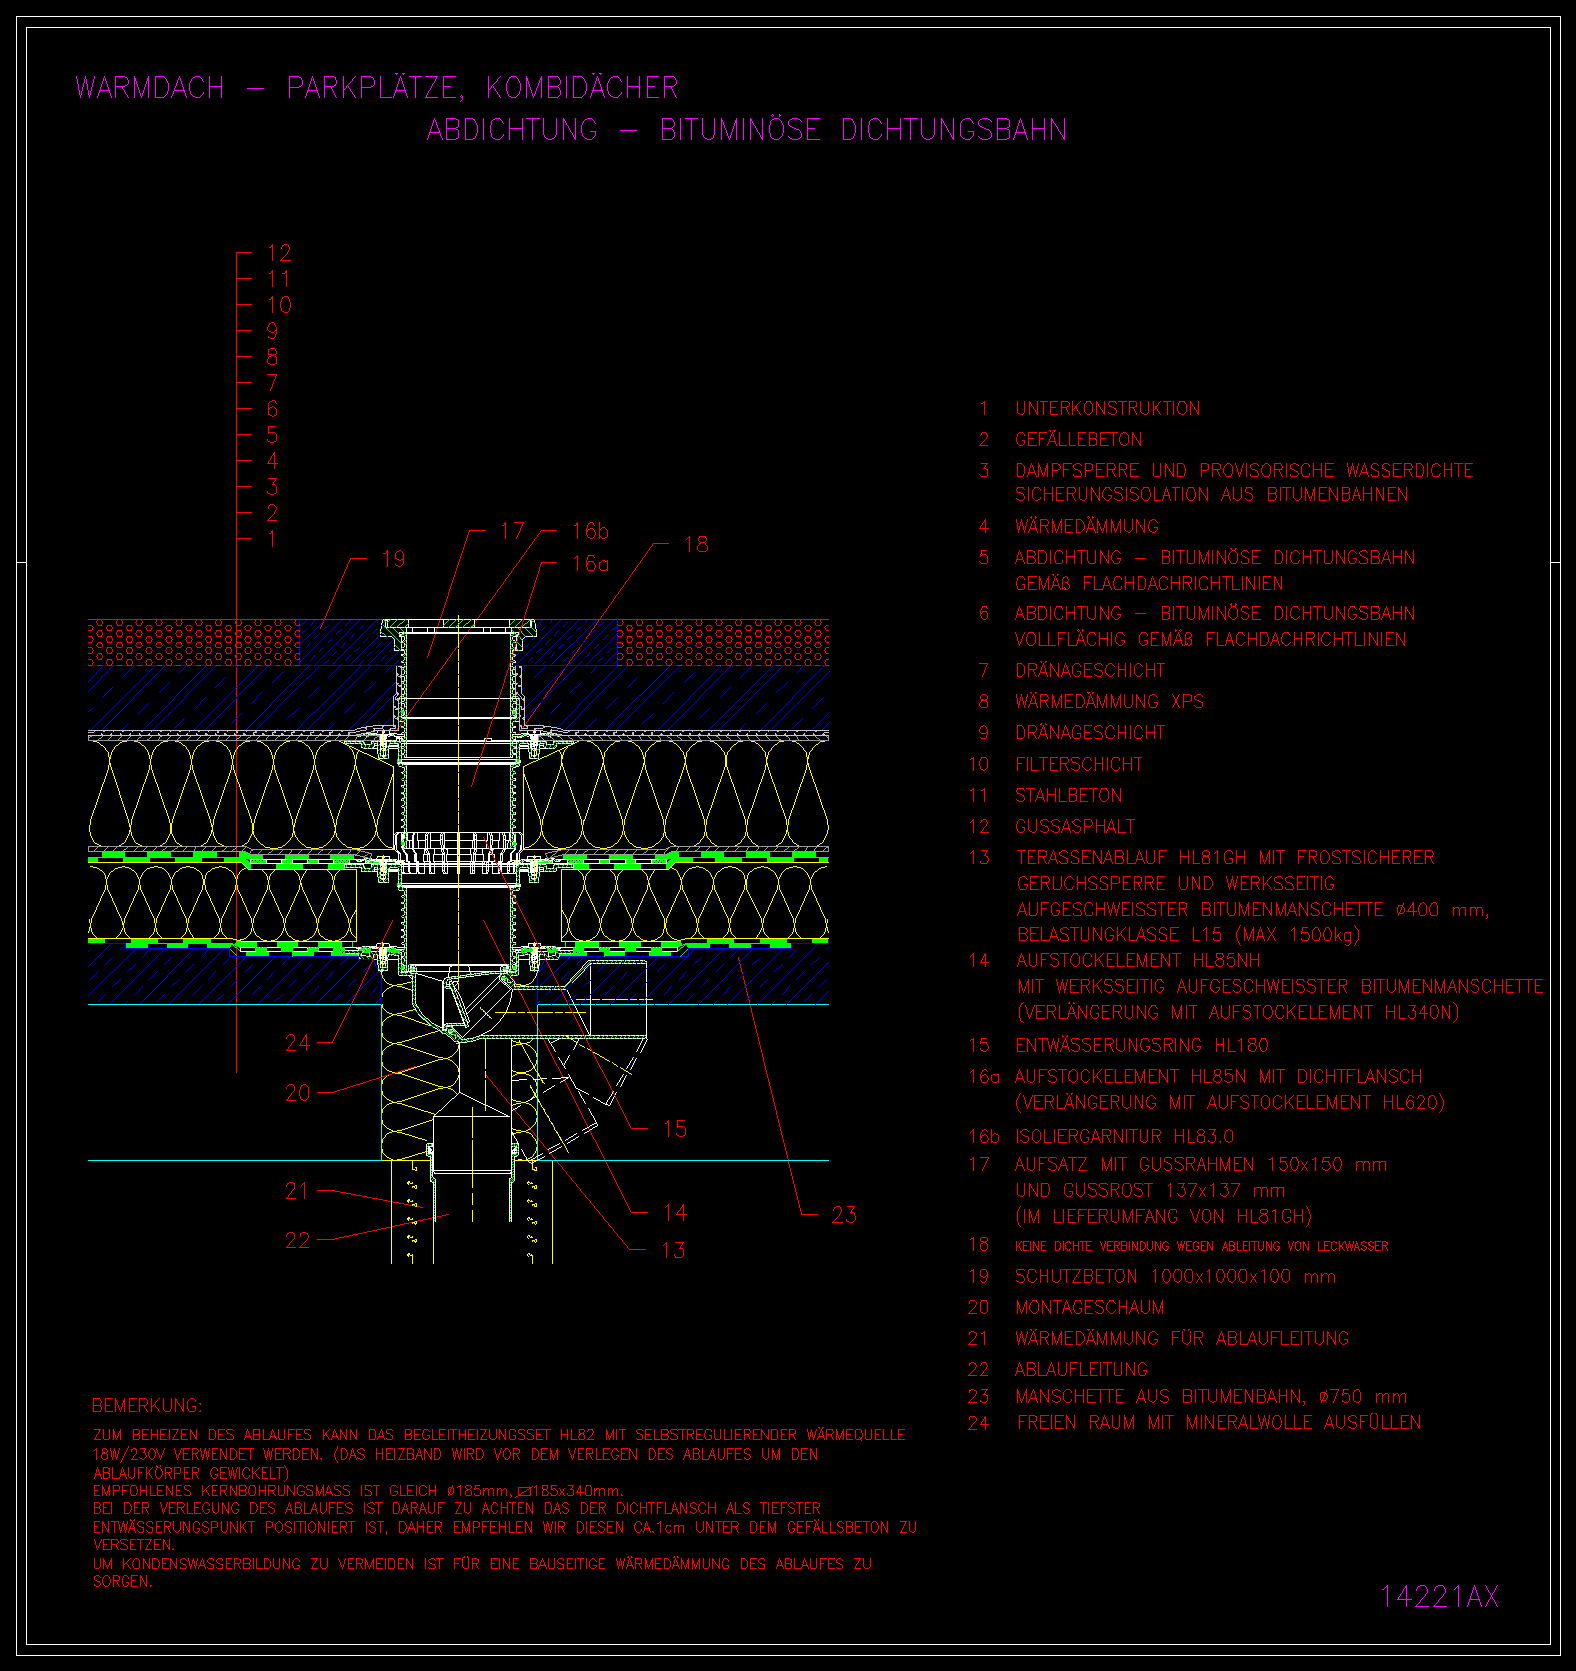
Task: Select legend entry 'SCHUTZBETON 1000x1000x100 mm'
Action: [x=1176, y=1276]
